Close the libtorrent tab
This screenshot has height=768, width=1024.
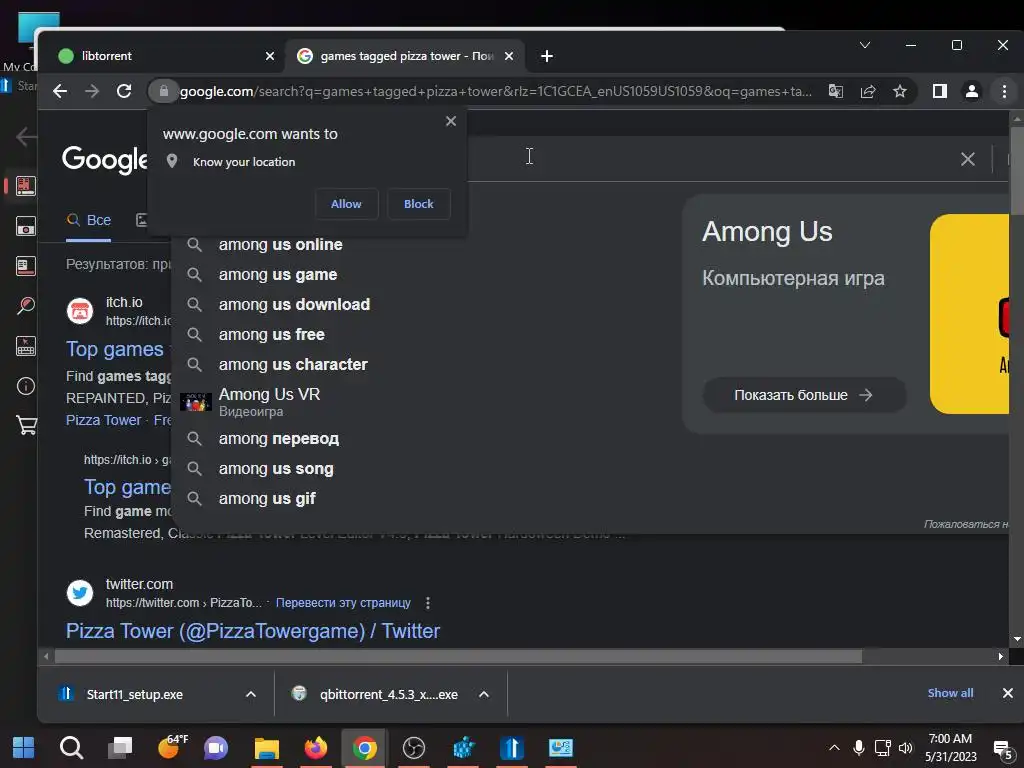pyautogui.click(x=270, y=56)
